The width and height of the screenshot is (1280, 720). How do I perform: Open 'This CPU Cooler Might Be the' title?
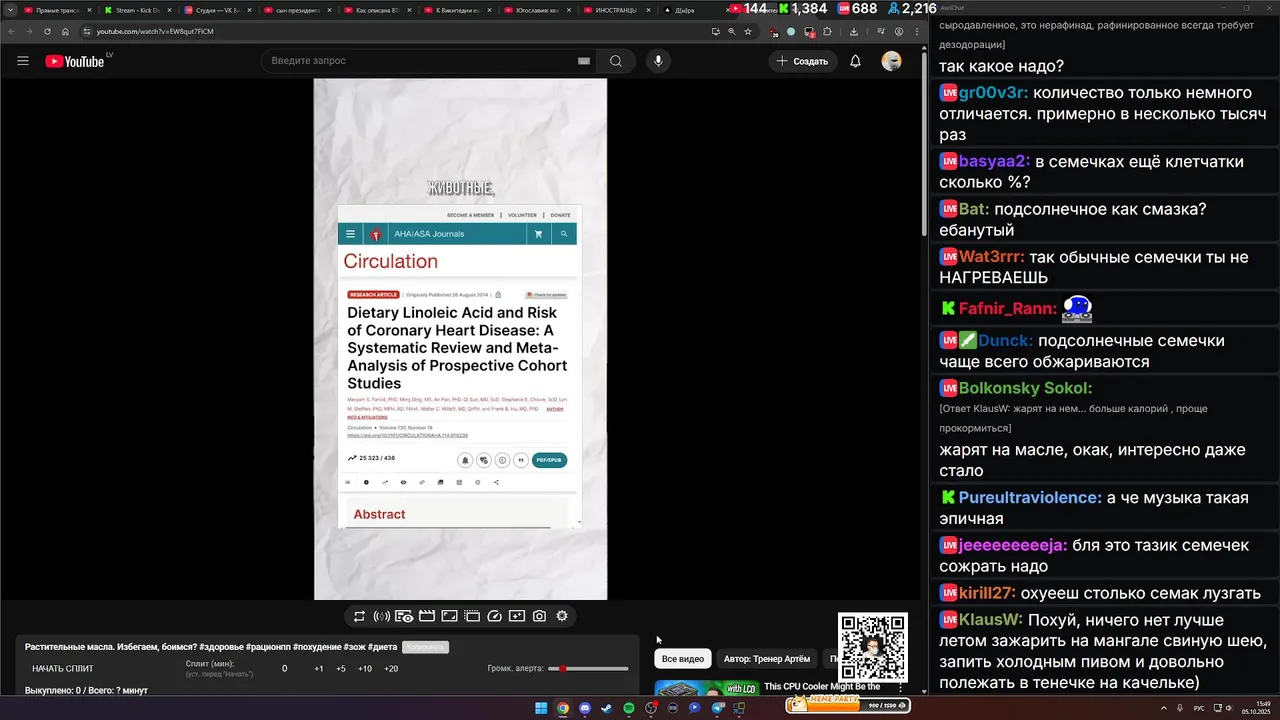(822, 687)
